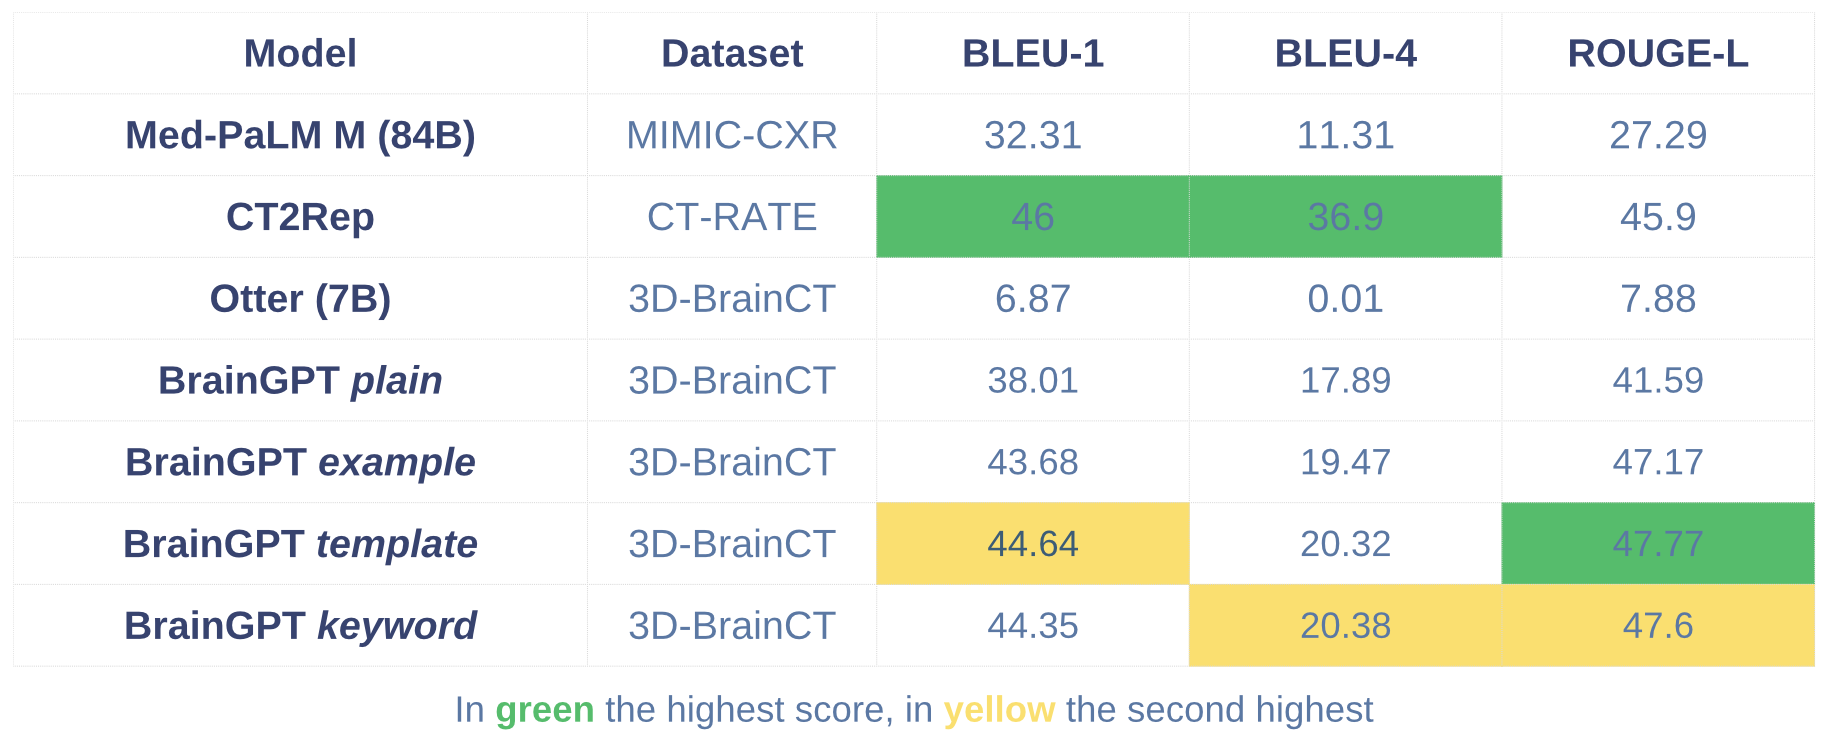The height and width of the screenshot is (730, 1826).
Task: Click the BLEU-4 column header
Action: pos(1345,54)
